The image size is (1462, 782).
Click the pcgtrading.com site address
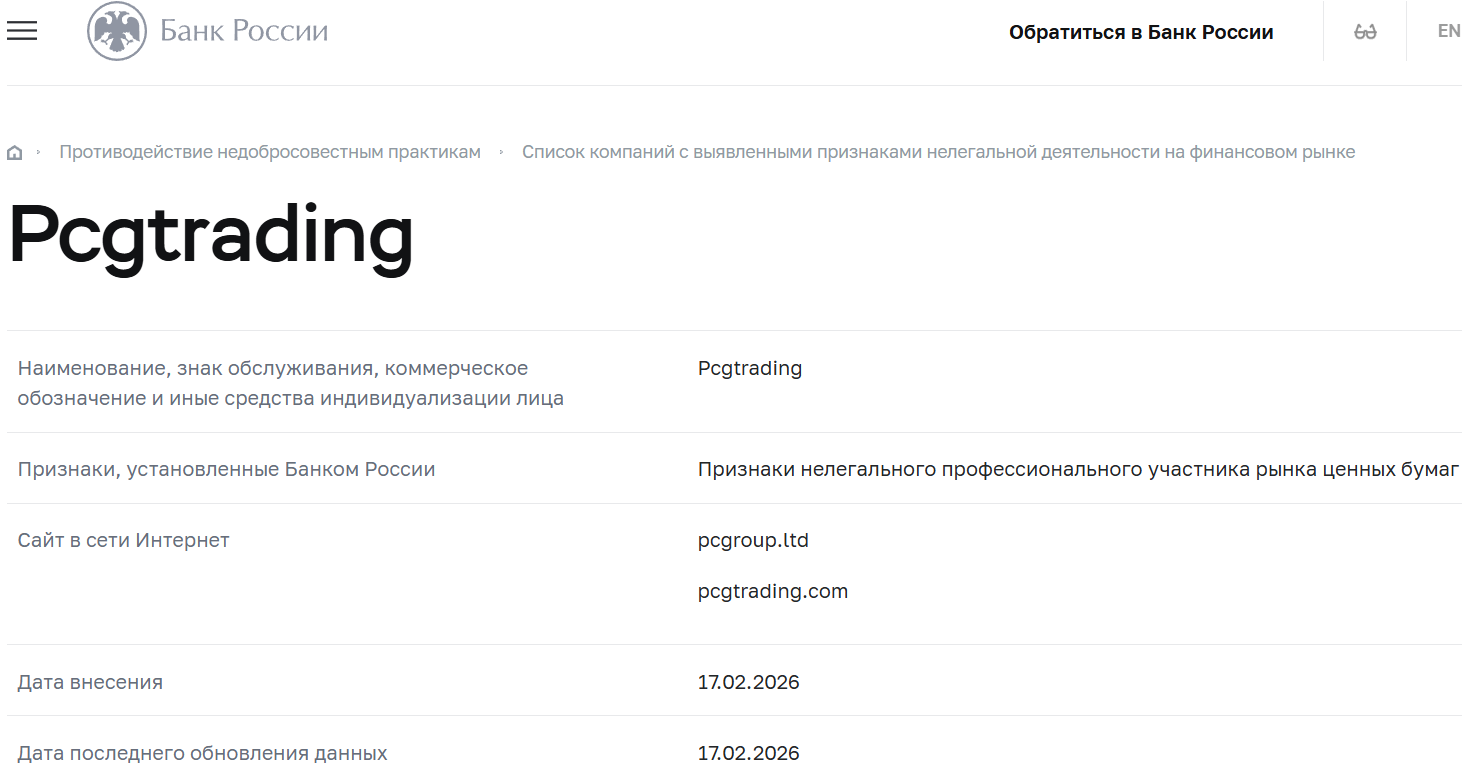click(x=771, y=591)
